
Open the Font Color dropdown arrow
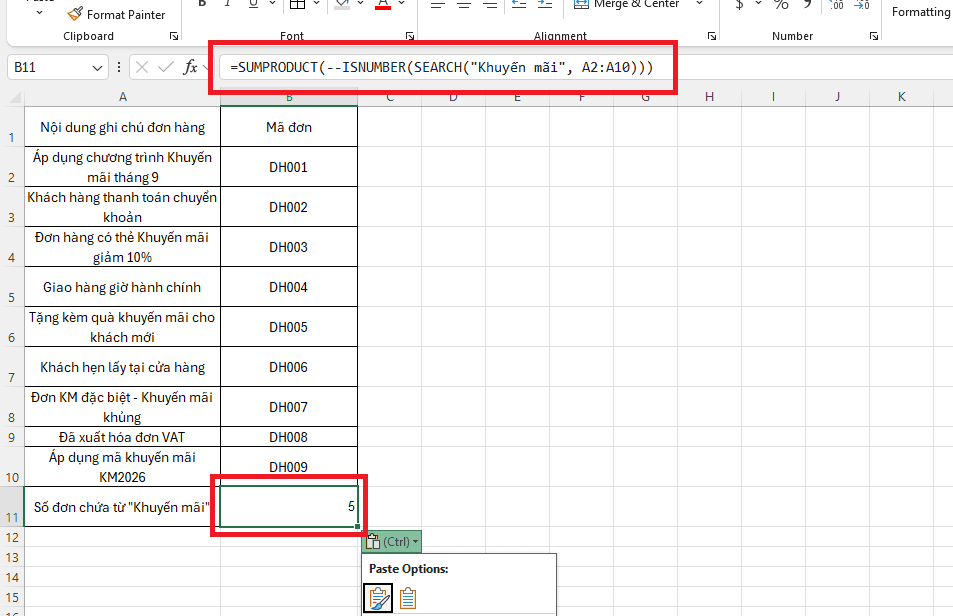(x=401, y=4)
